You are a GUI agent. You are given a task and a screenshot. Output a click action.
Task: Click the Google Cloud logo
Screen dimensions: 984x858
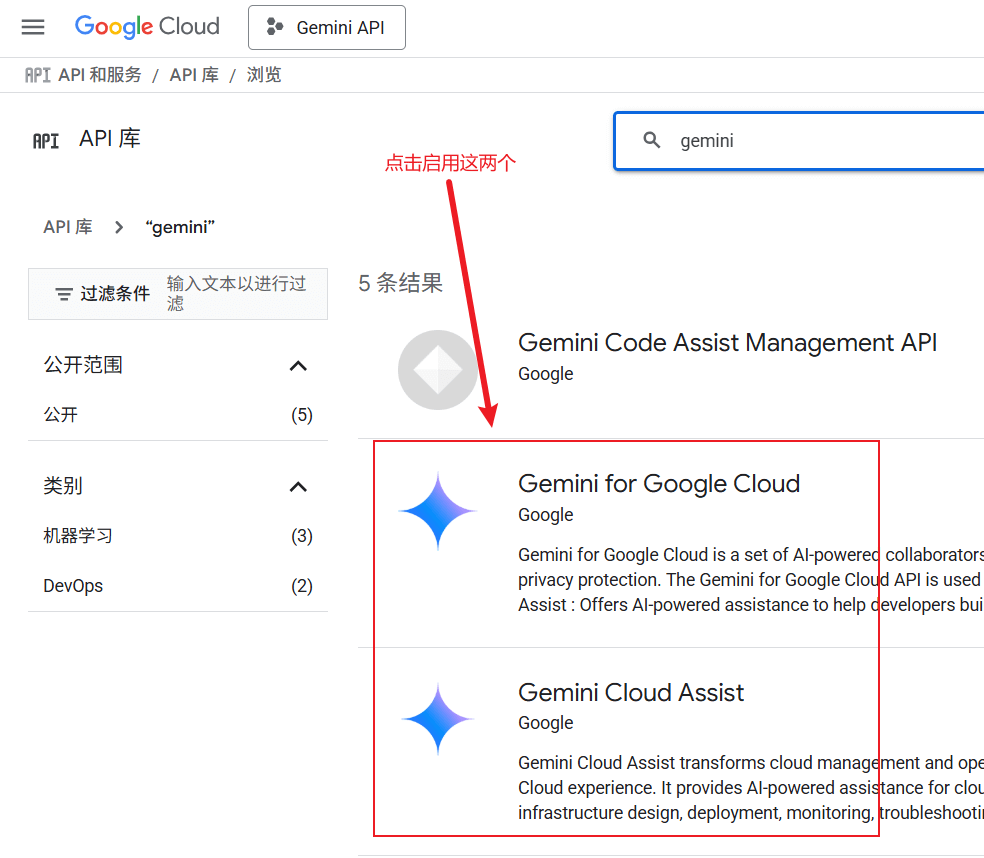click(x=147, y=27)
